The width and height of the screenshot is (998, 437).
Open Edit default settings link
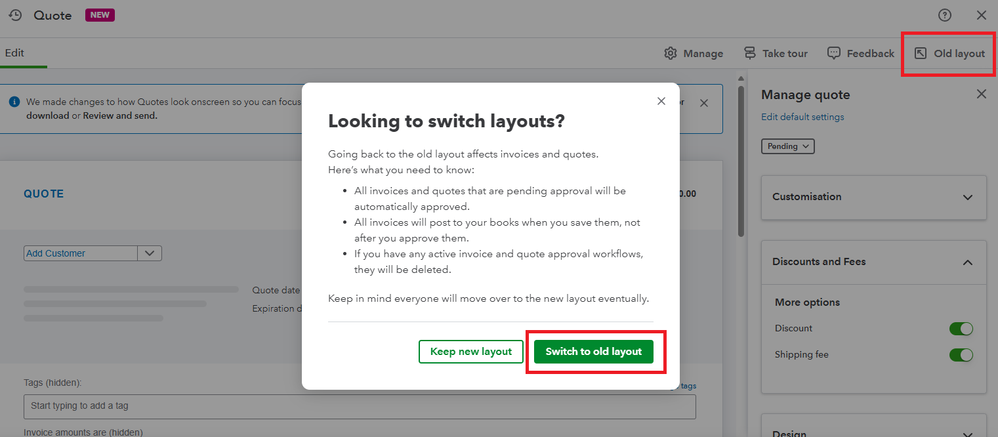(802, 117)
